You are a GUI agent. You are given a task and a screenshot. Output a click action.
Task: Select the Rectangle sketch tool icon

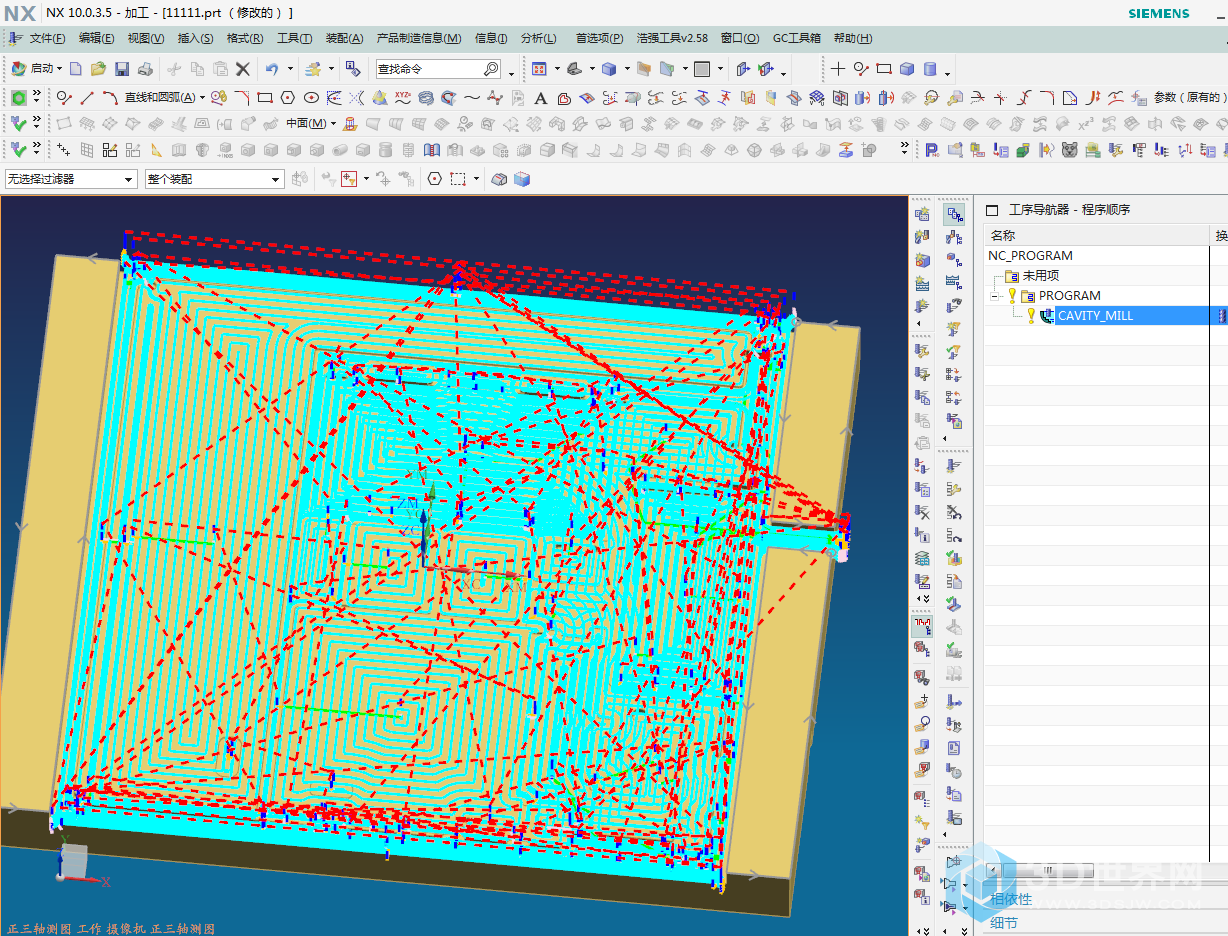pos(265,98)
